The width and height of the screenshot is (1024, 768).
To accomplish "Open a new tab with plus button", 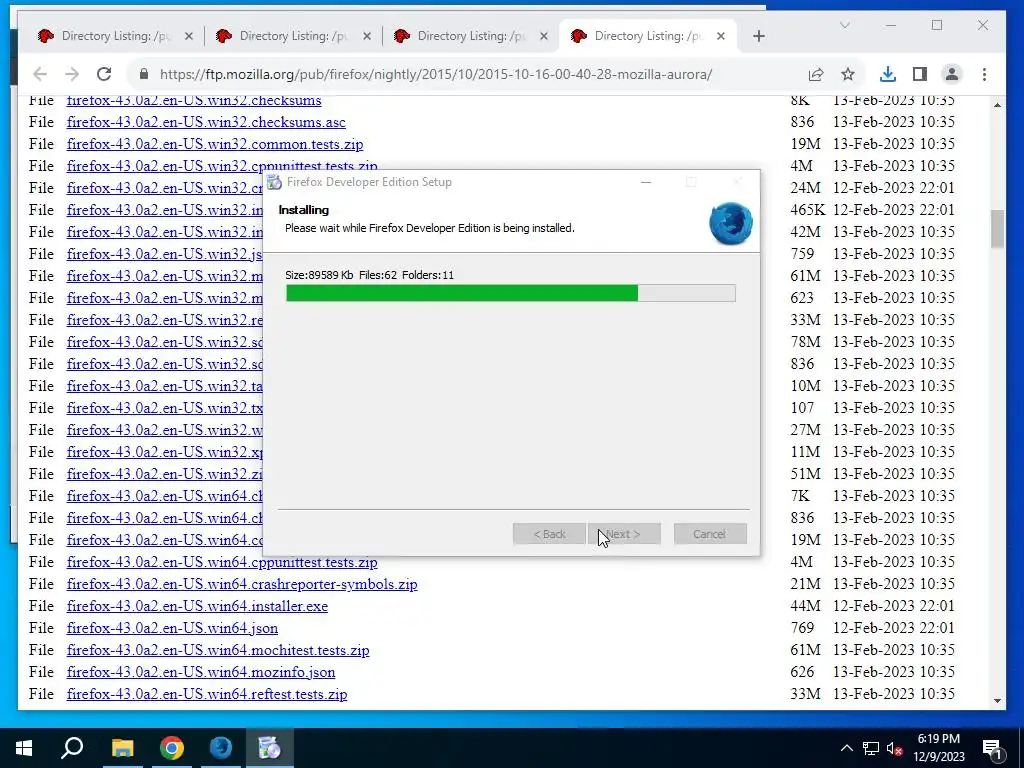I will [758, 37].
